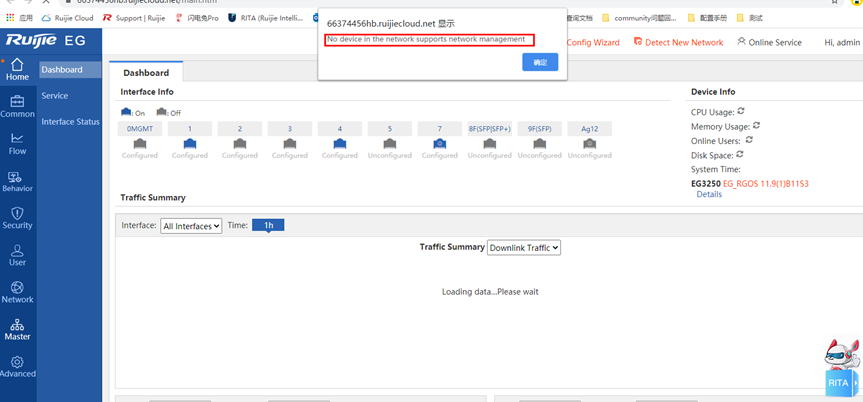The width and height of the screenshot is (863, 402).
Task: Refresh Online Users value
Action: (x=749, y=140)
